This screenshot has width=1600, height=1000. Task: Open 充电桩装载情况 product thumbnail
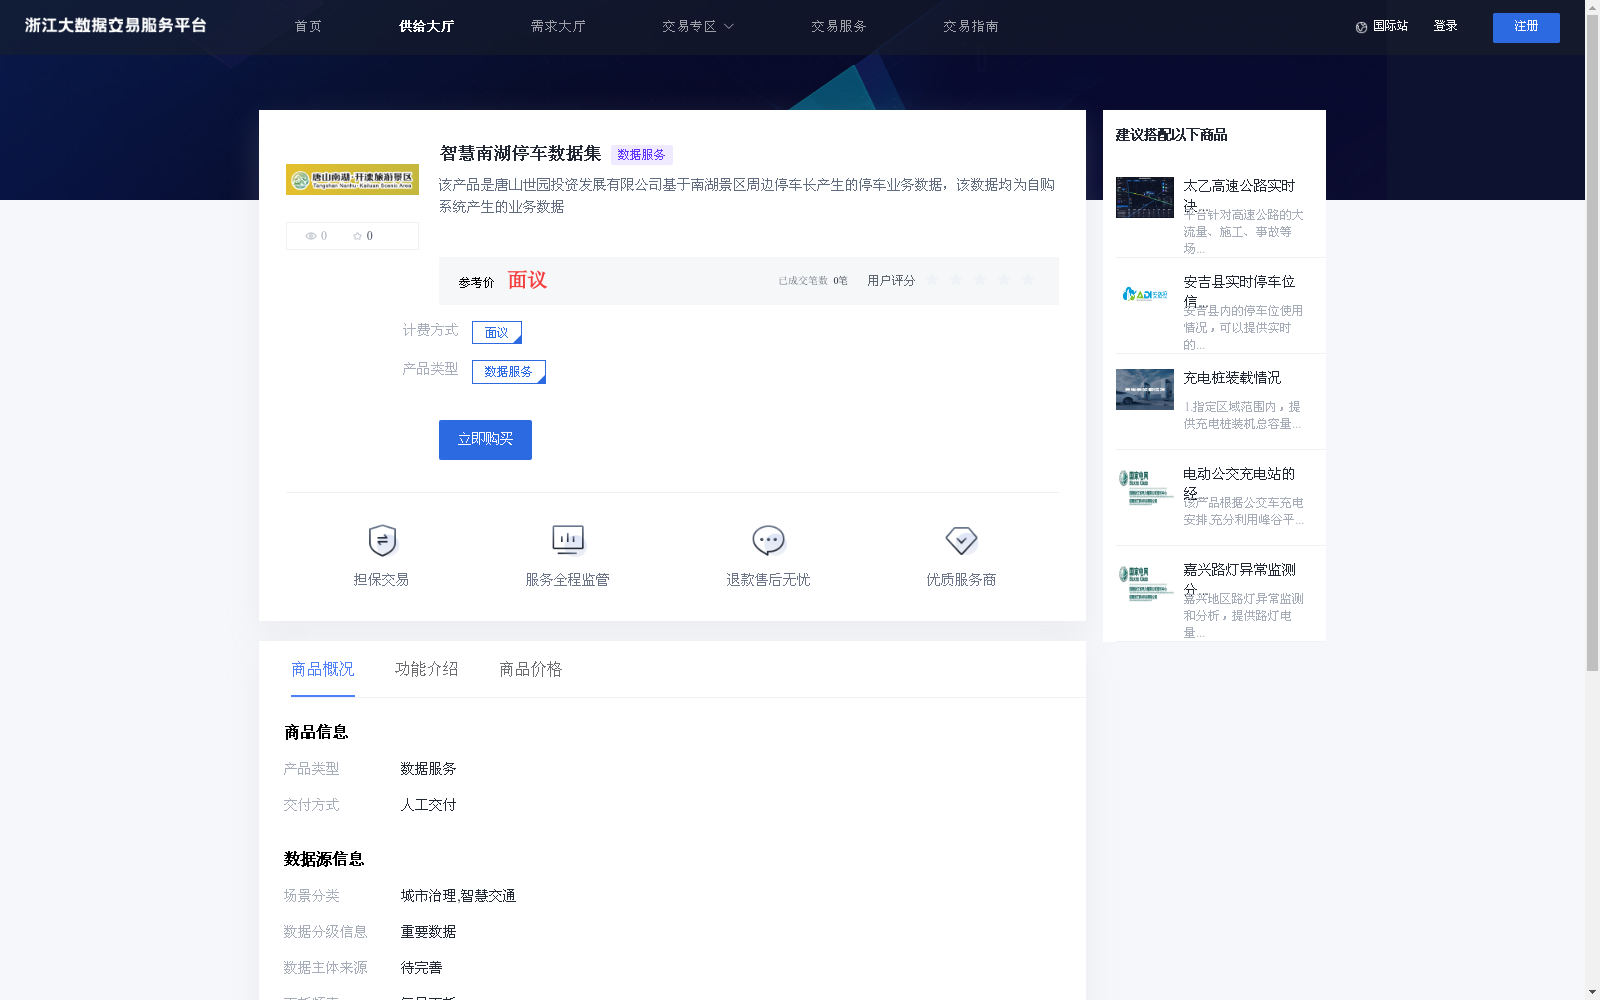click(1145, 390)
